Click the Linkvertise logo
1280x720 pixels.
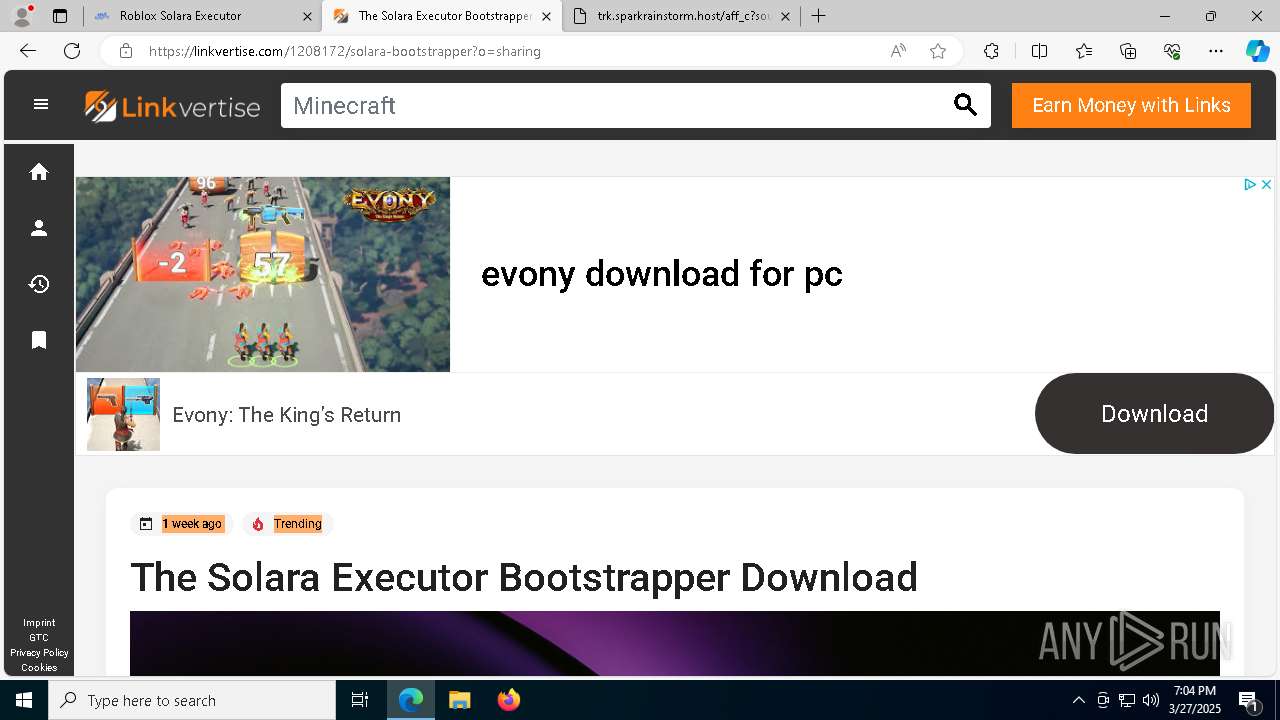coord(172,106)
